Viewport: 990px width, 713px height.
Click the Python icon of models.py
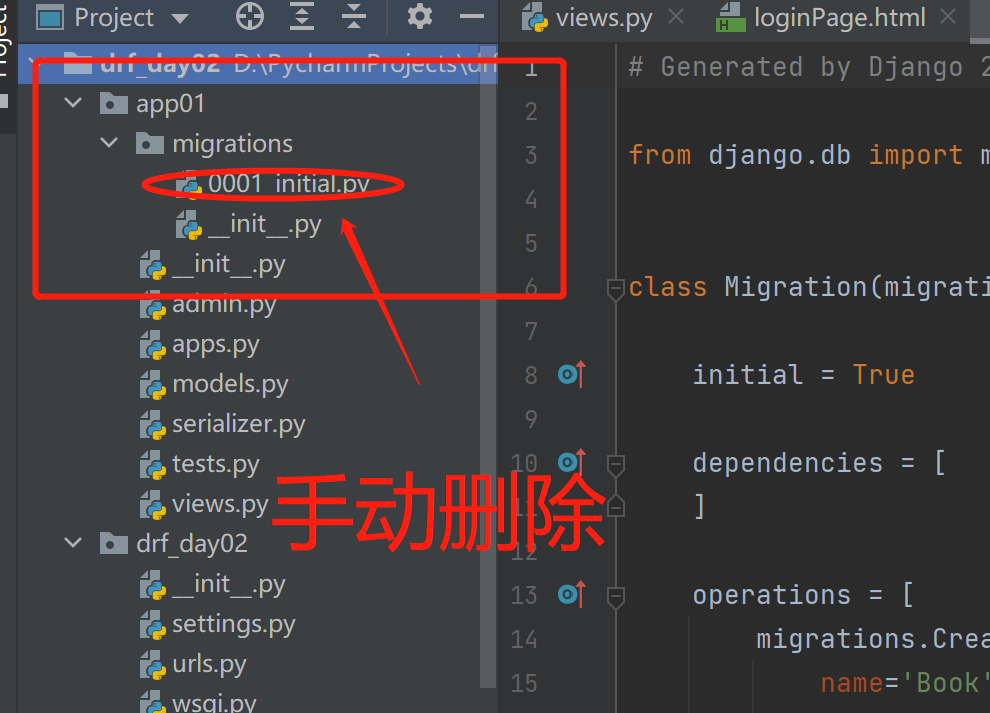153,385
